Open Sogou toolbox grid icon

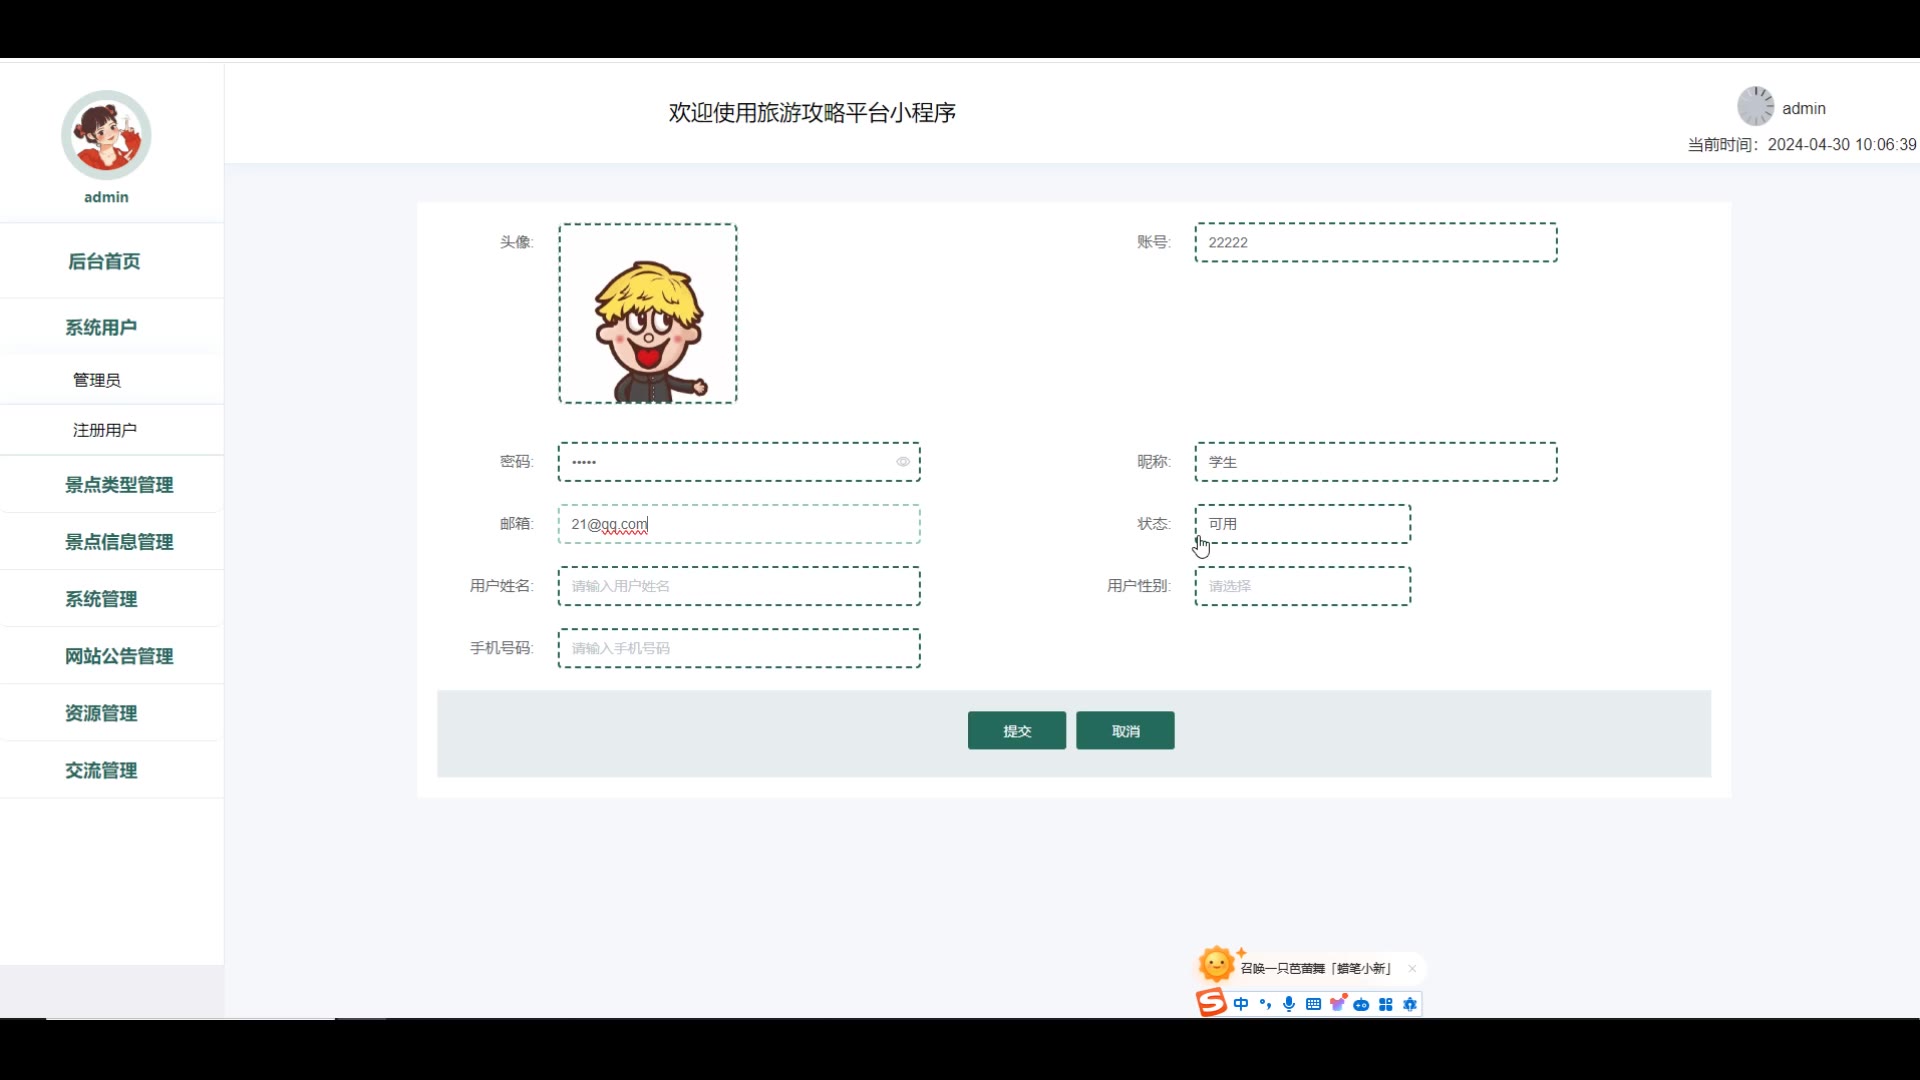click(1386, 1004)
